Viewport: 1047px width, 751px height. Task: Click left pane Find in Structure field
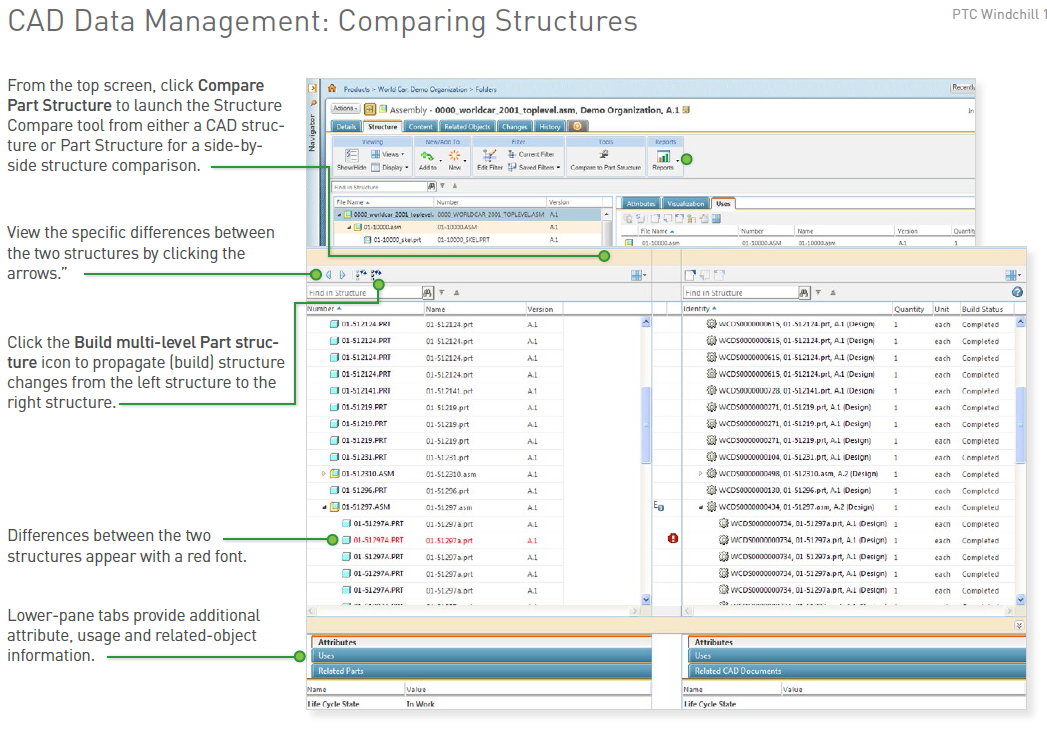coord(364,293)
